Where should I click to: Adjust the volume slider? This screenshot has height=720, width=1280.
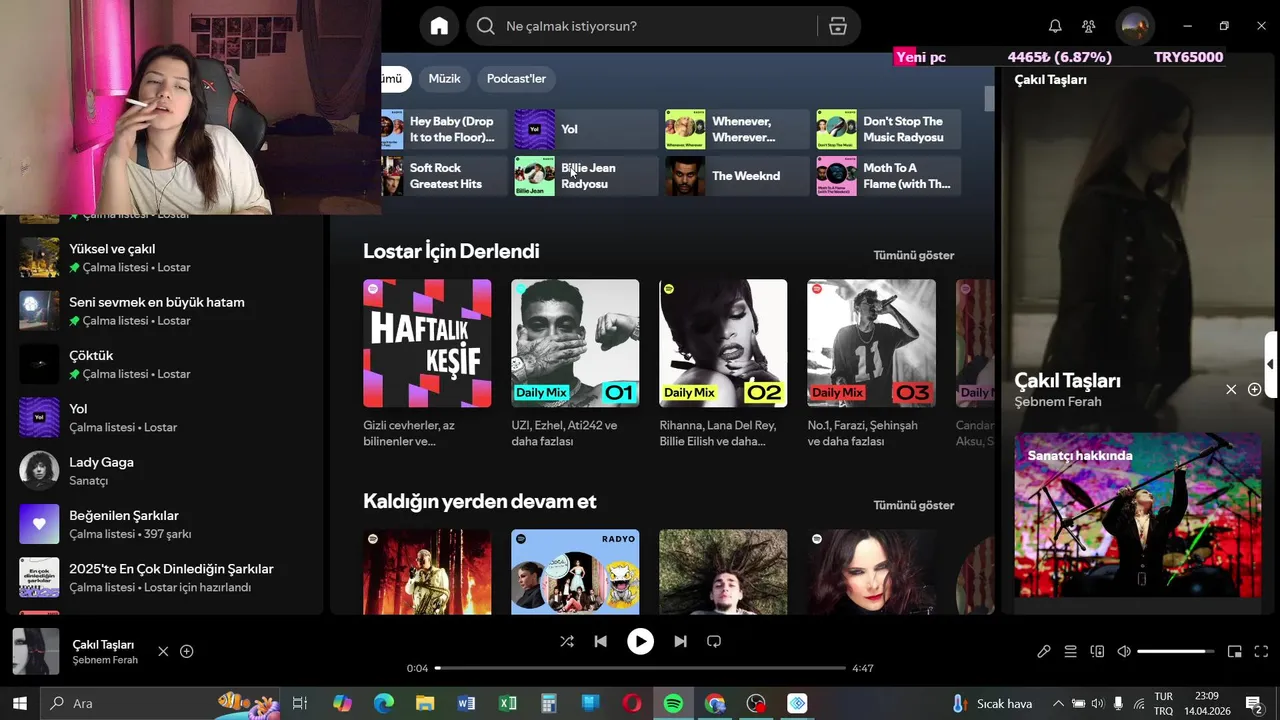1176,651
